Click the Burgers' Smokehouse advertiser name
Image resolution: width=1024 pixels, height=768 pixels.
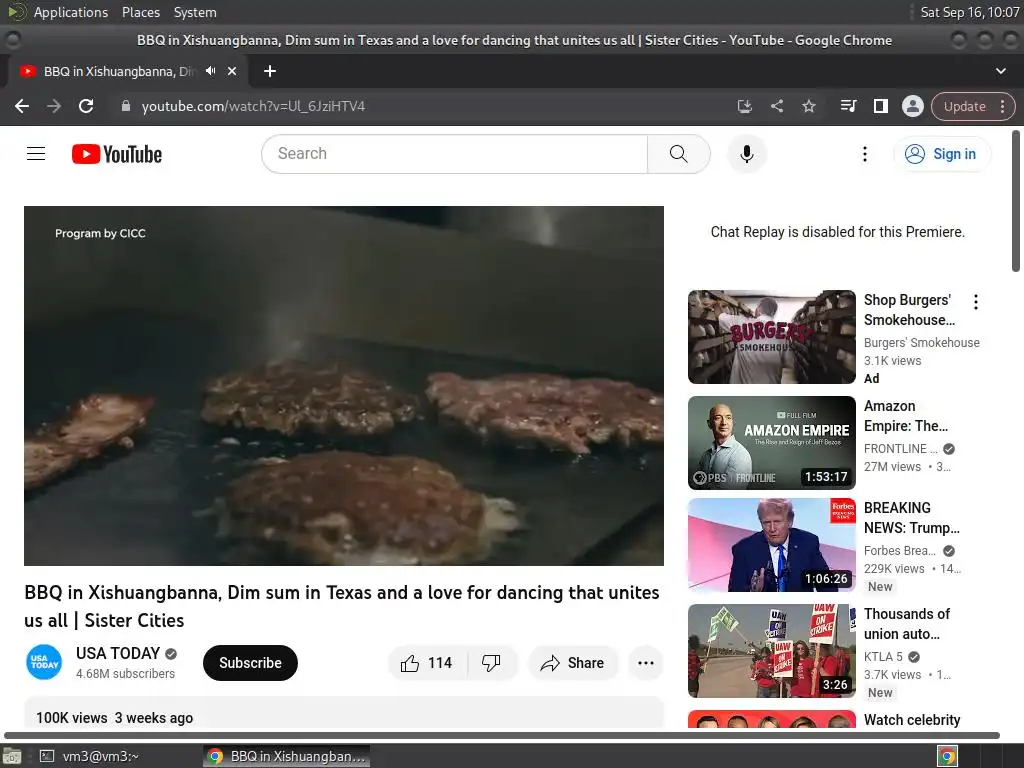(921, 342)
